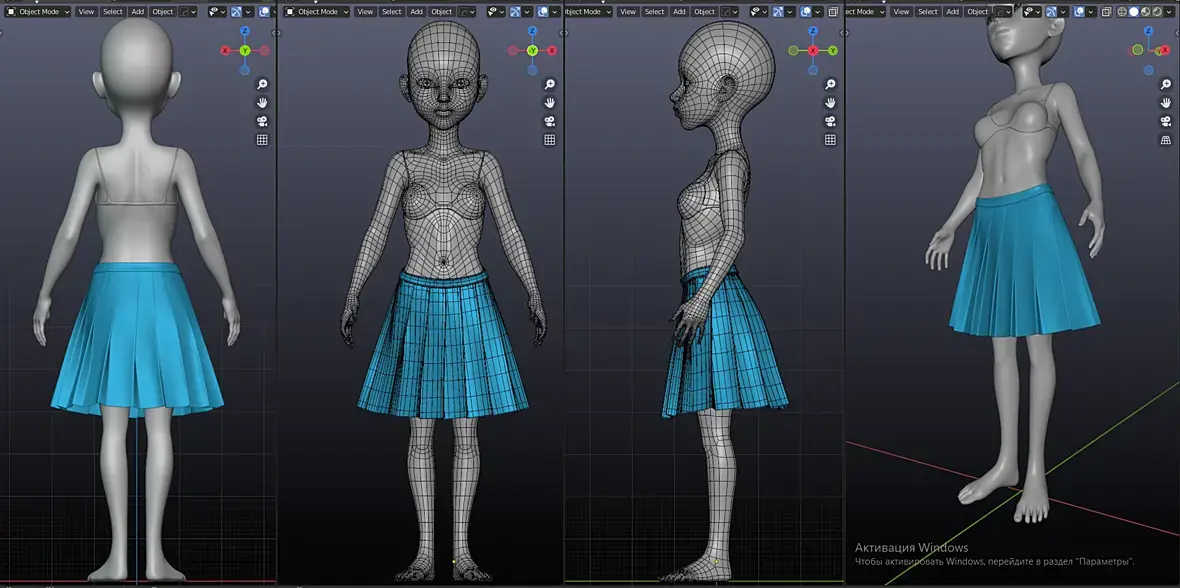The height and width of the screenshot is (588, 1180).
Task: Open View menu in back-view viewport
Action: coord(87,11)
